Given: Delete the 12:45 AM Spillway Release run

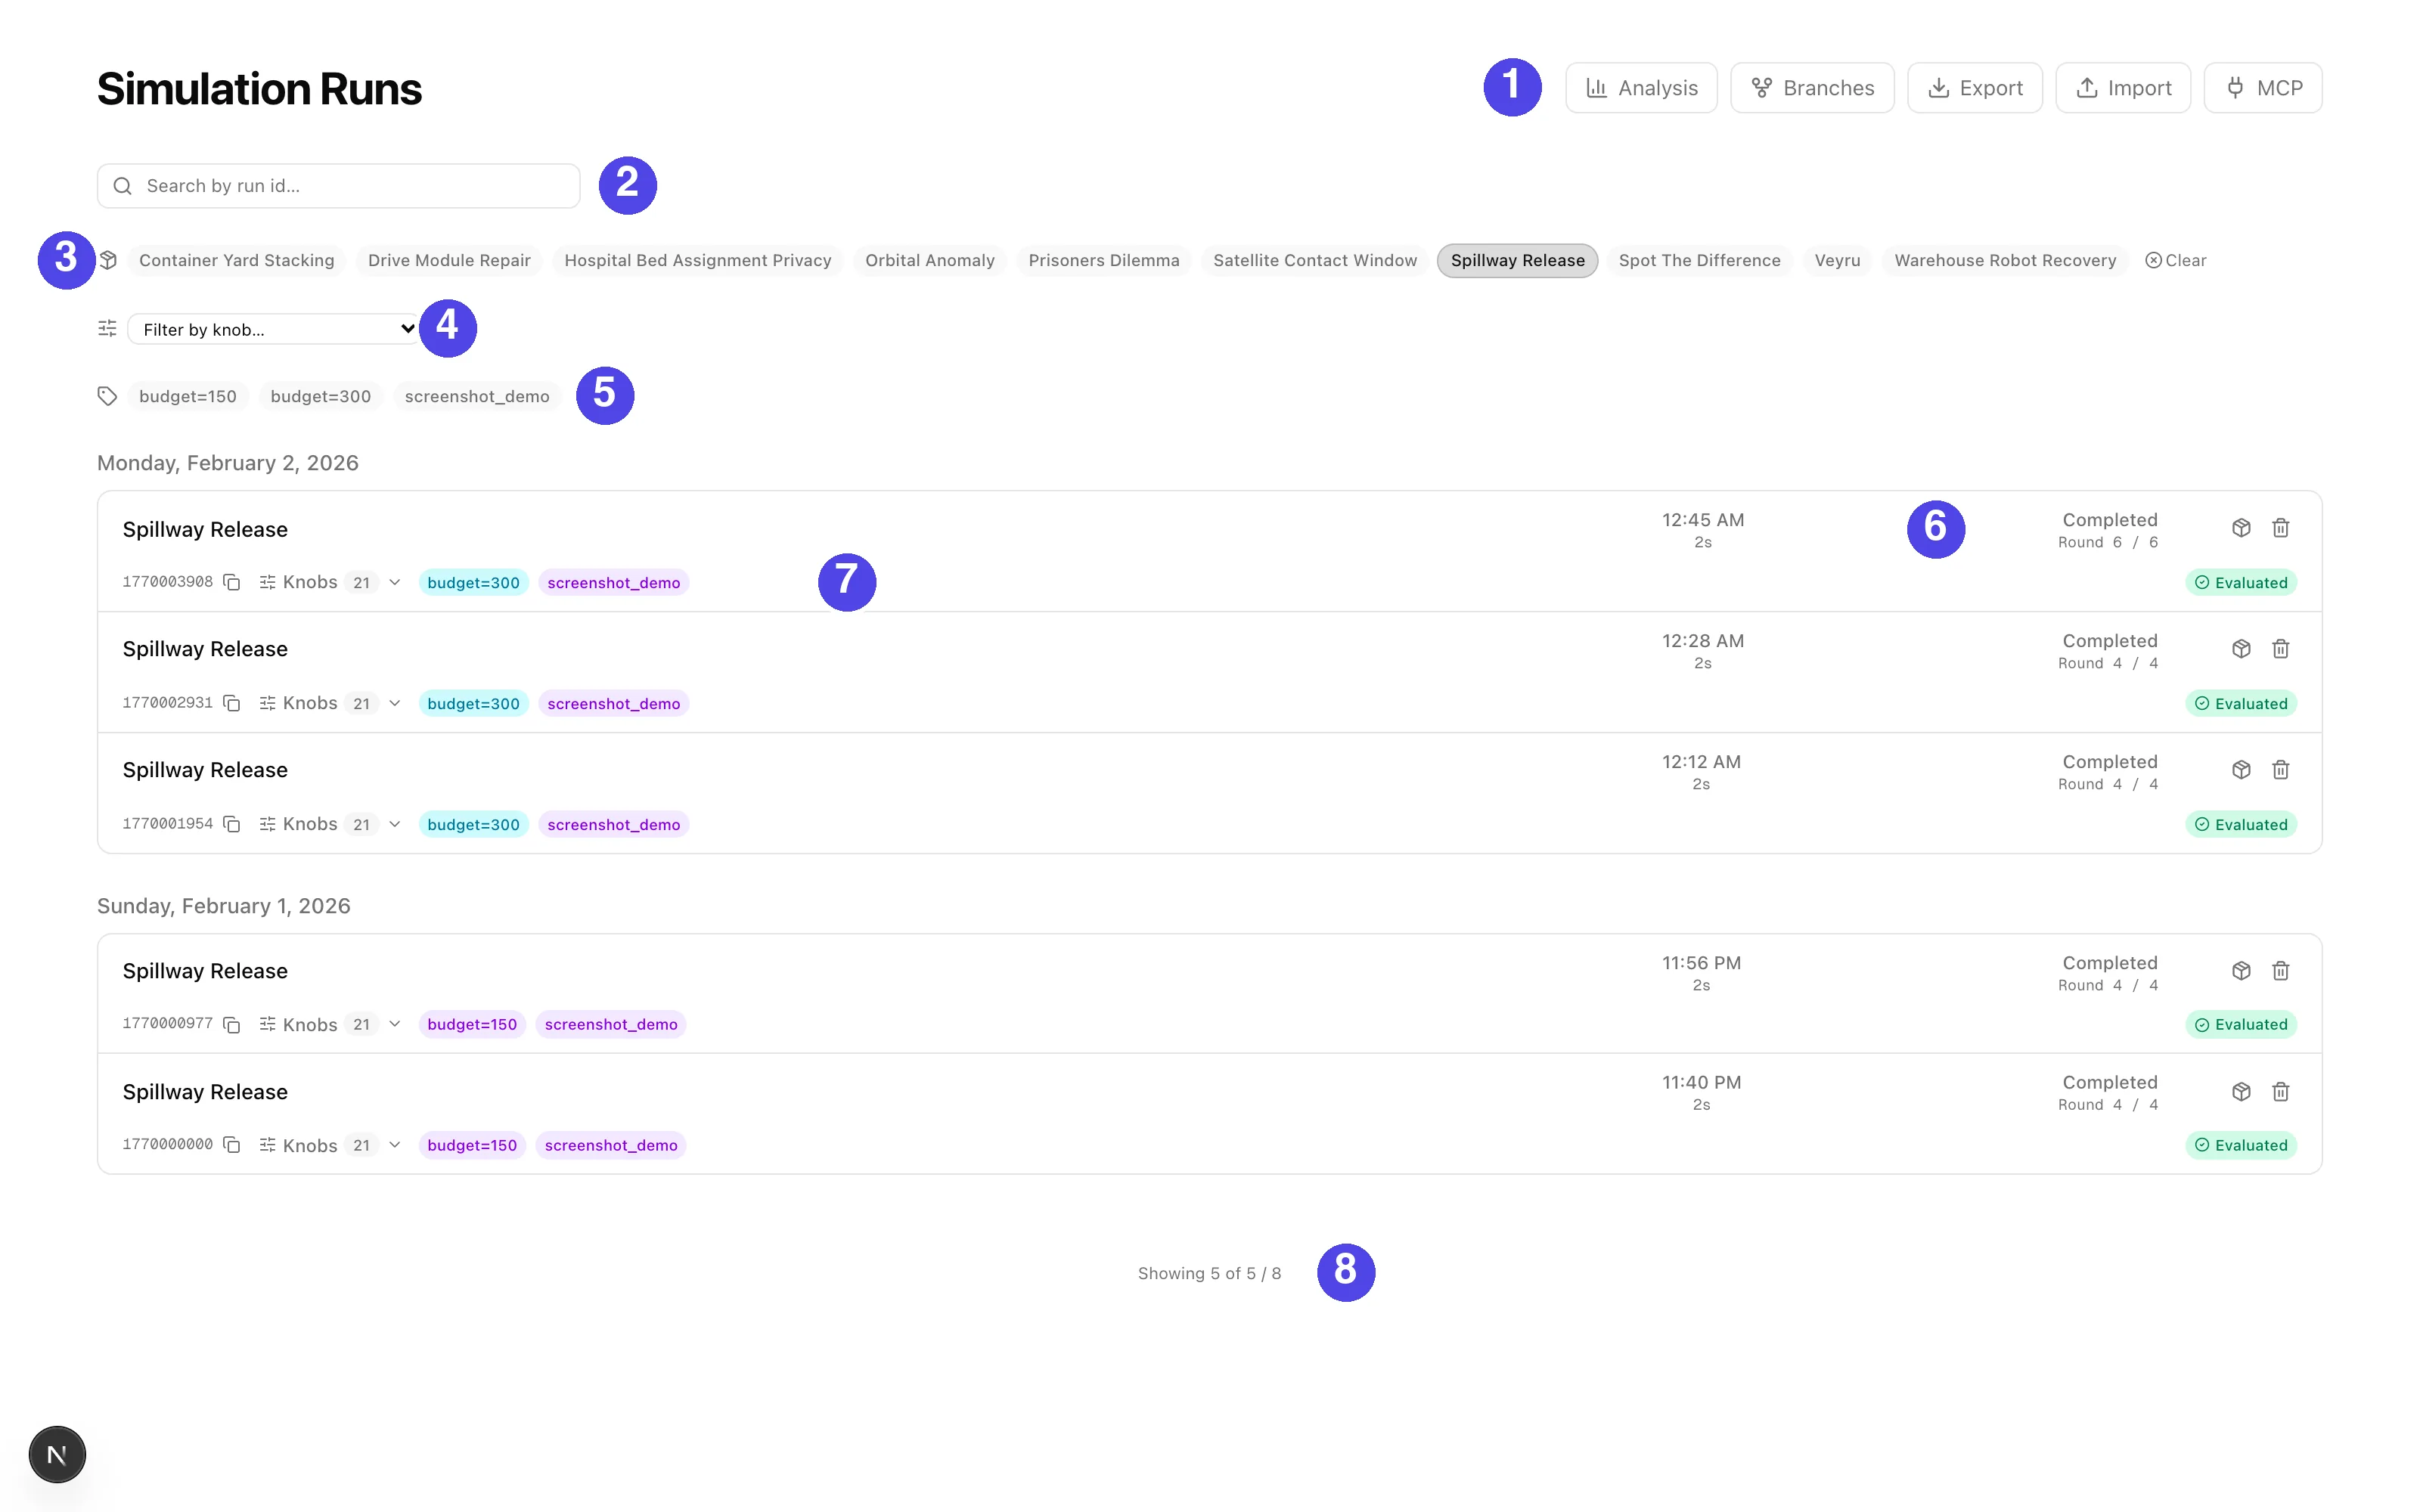Looking at the screenshot, I should click(x=2280, y=528).
